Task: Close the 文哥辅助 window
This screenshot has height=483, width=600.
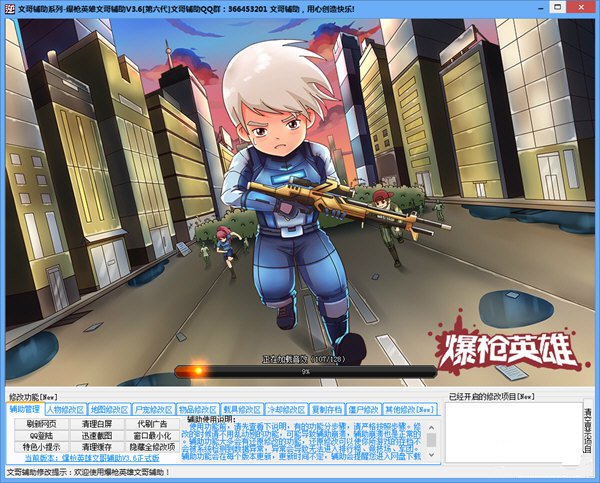Action: (581, 7)
